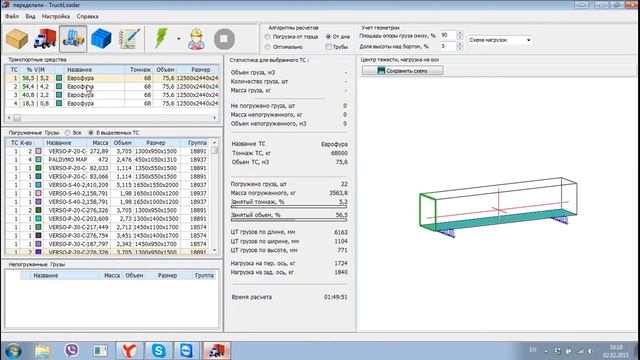The image size is (640, 360).
Task: Open the Настройка menu
Action: click(56, 16)
